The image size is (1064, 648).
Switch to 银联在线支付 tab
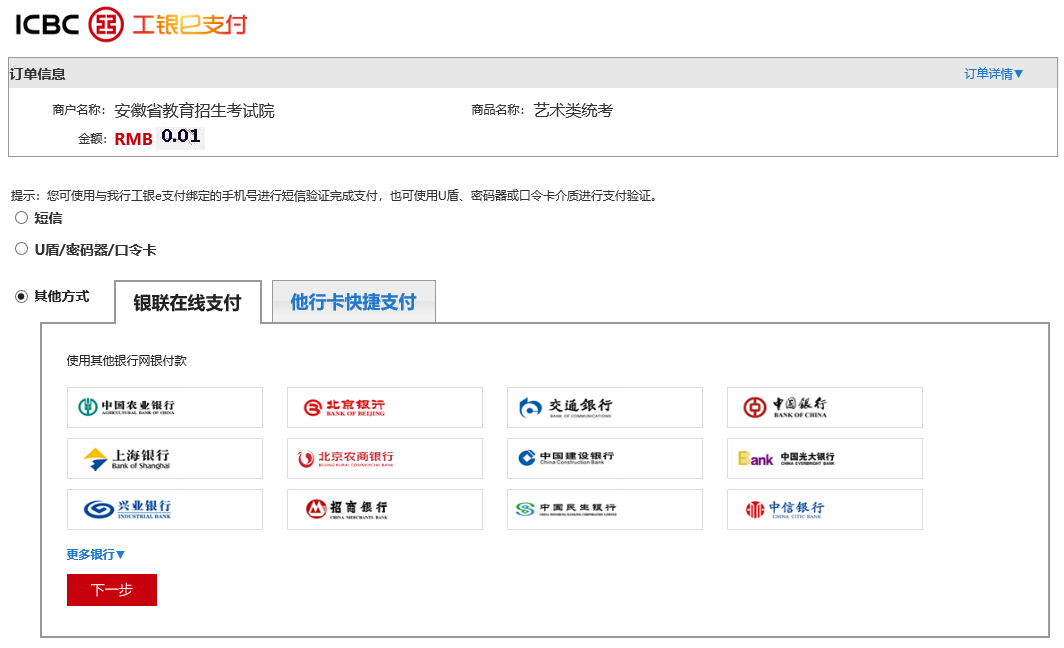tap(188, 303)
